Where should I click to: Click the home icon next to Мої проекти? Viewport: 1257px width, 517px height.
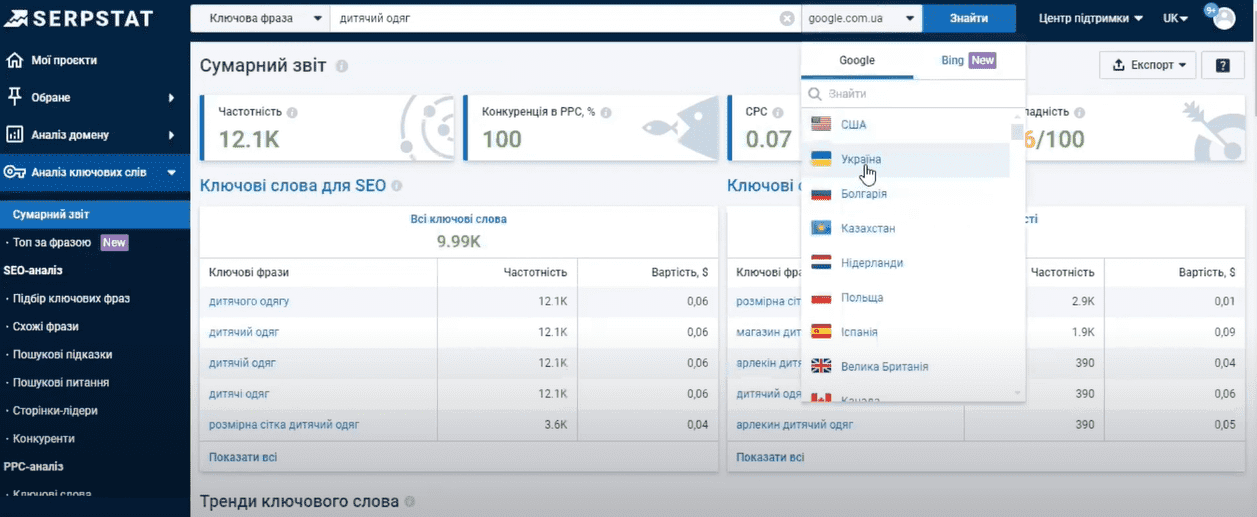(x=15, y=60)
